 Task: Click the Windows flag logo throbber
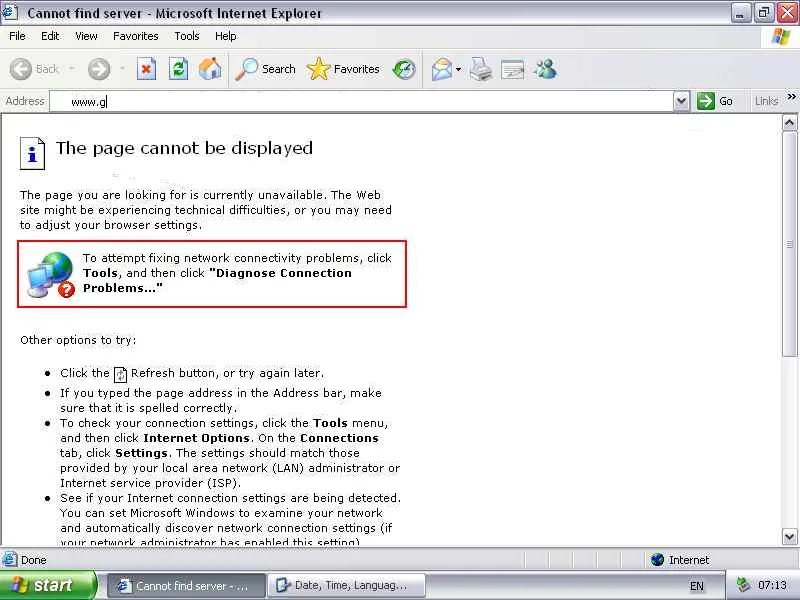pos(781,37)
